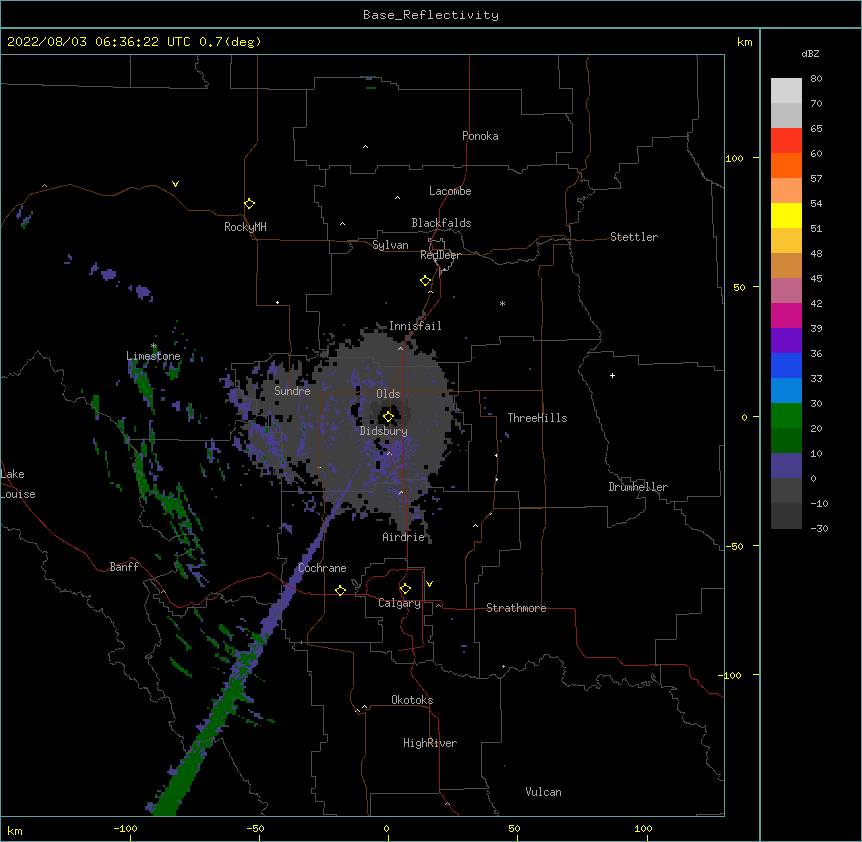Click the Sundre town label
The image size is (862, 842).
pyautogui.click(x=292, y=391)
